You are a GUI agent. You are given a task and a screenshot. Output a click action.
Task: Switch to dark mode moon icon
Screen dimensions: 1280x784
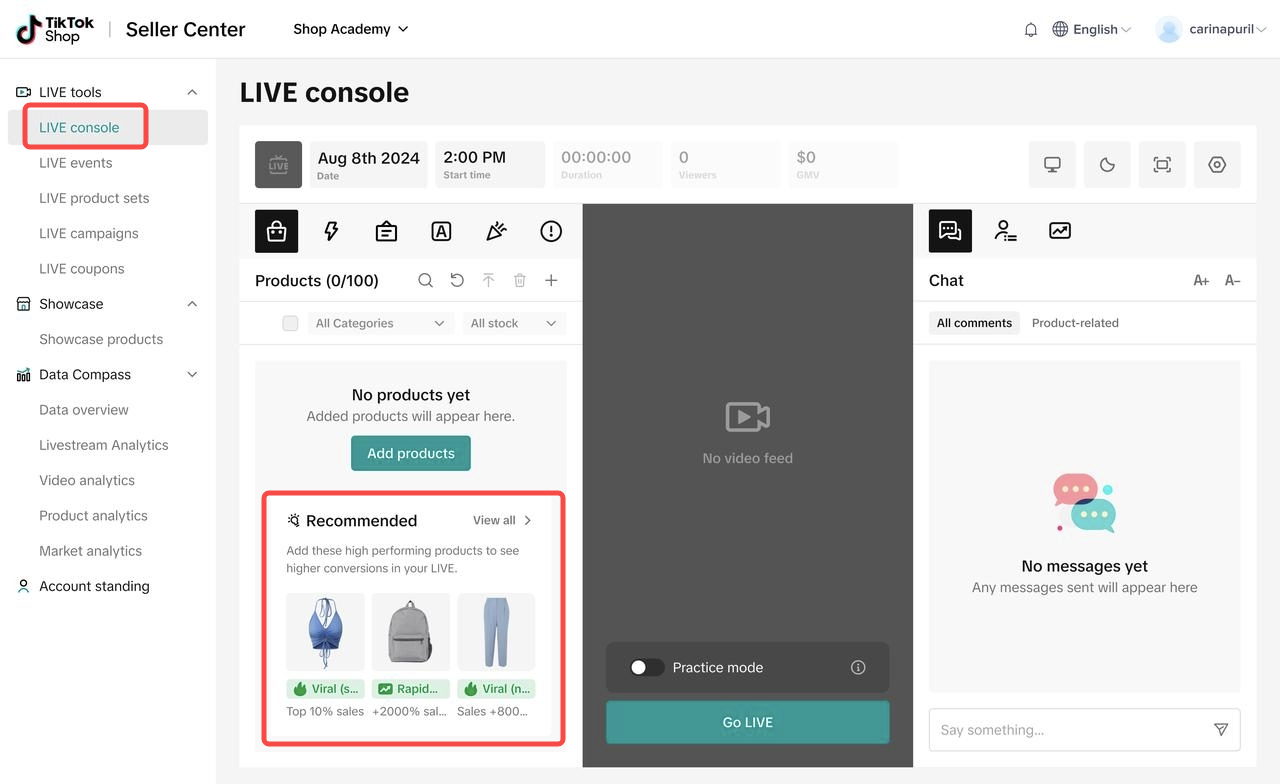point(1107,165)
